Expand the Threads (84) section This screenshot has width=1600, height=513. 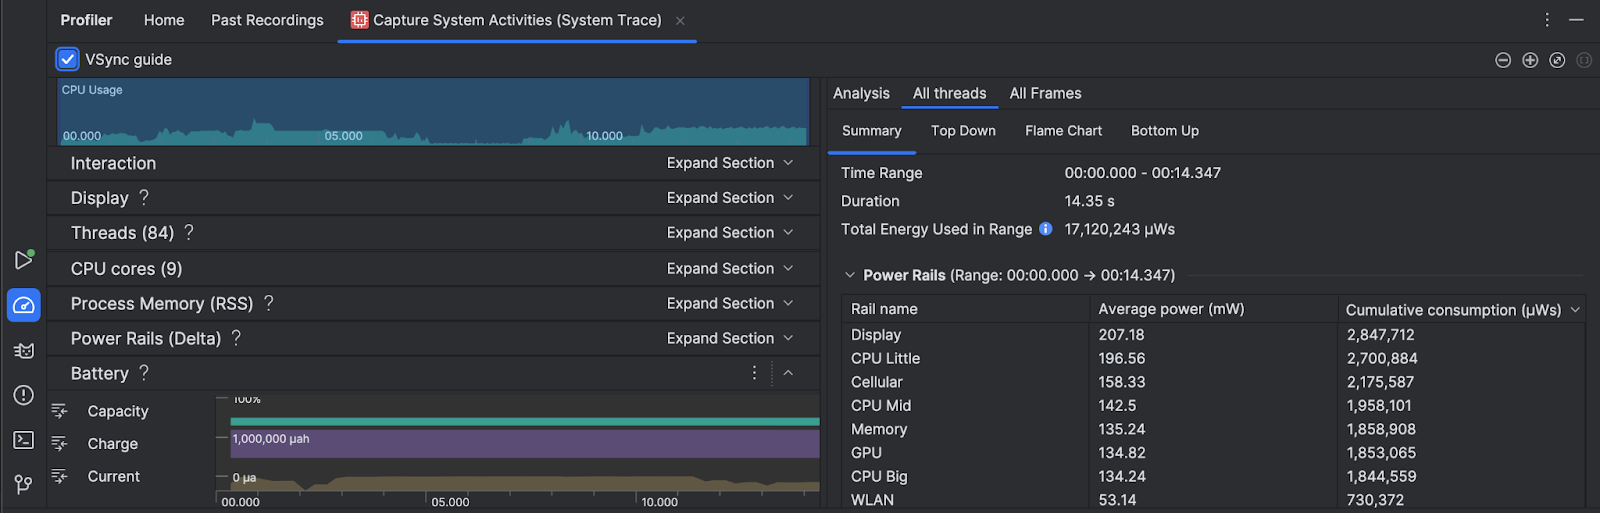pos(730,233)
